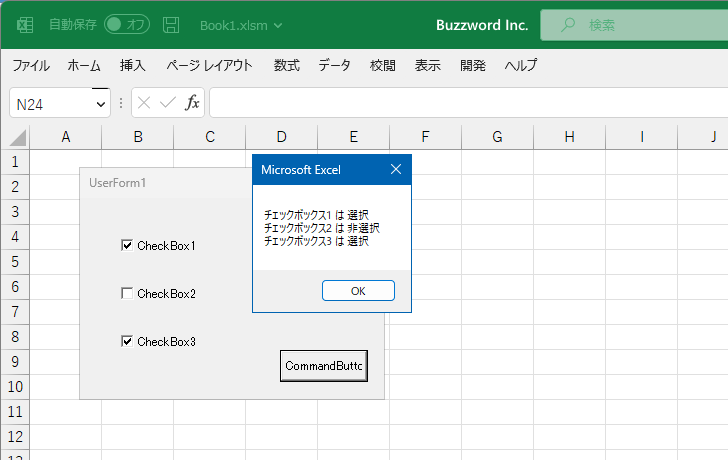Select row 8 header
This screenshot has width=728, height=460.
[15, 337]
